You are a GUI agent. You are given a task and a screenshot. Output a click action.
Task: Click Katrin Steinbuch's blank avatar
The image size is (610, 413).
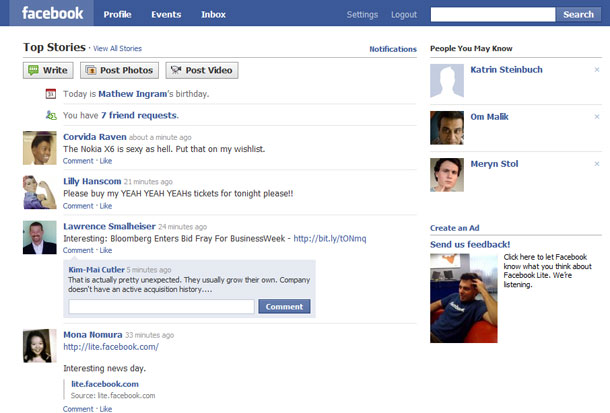pos(447,81)
